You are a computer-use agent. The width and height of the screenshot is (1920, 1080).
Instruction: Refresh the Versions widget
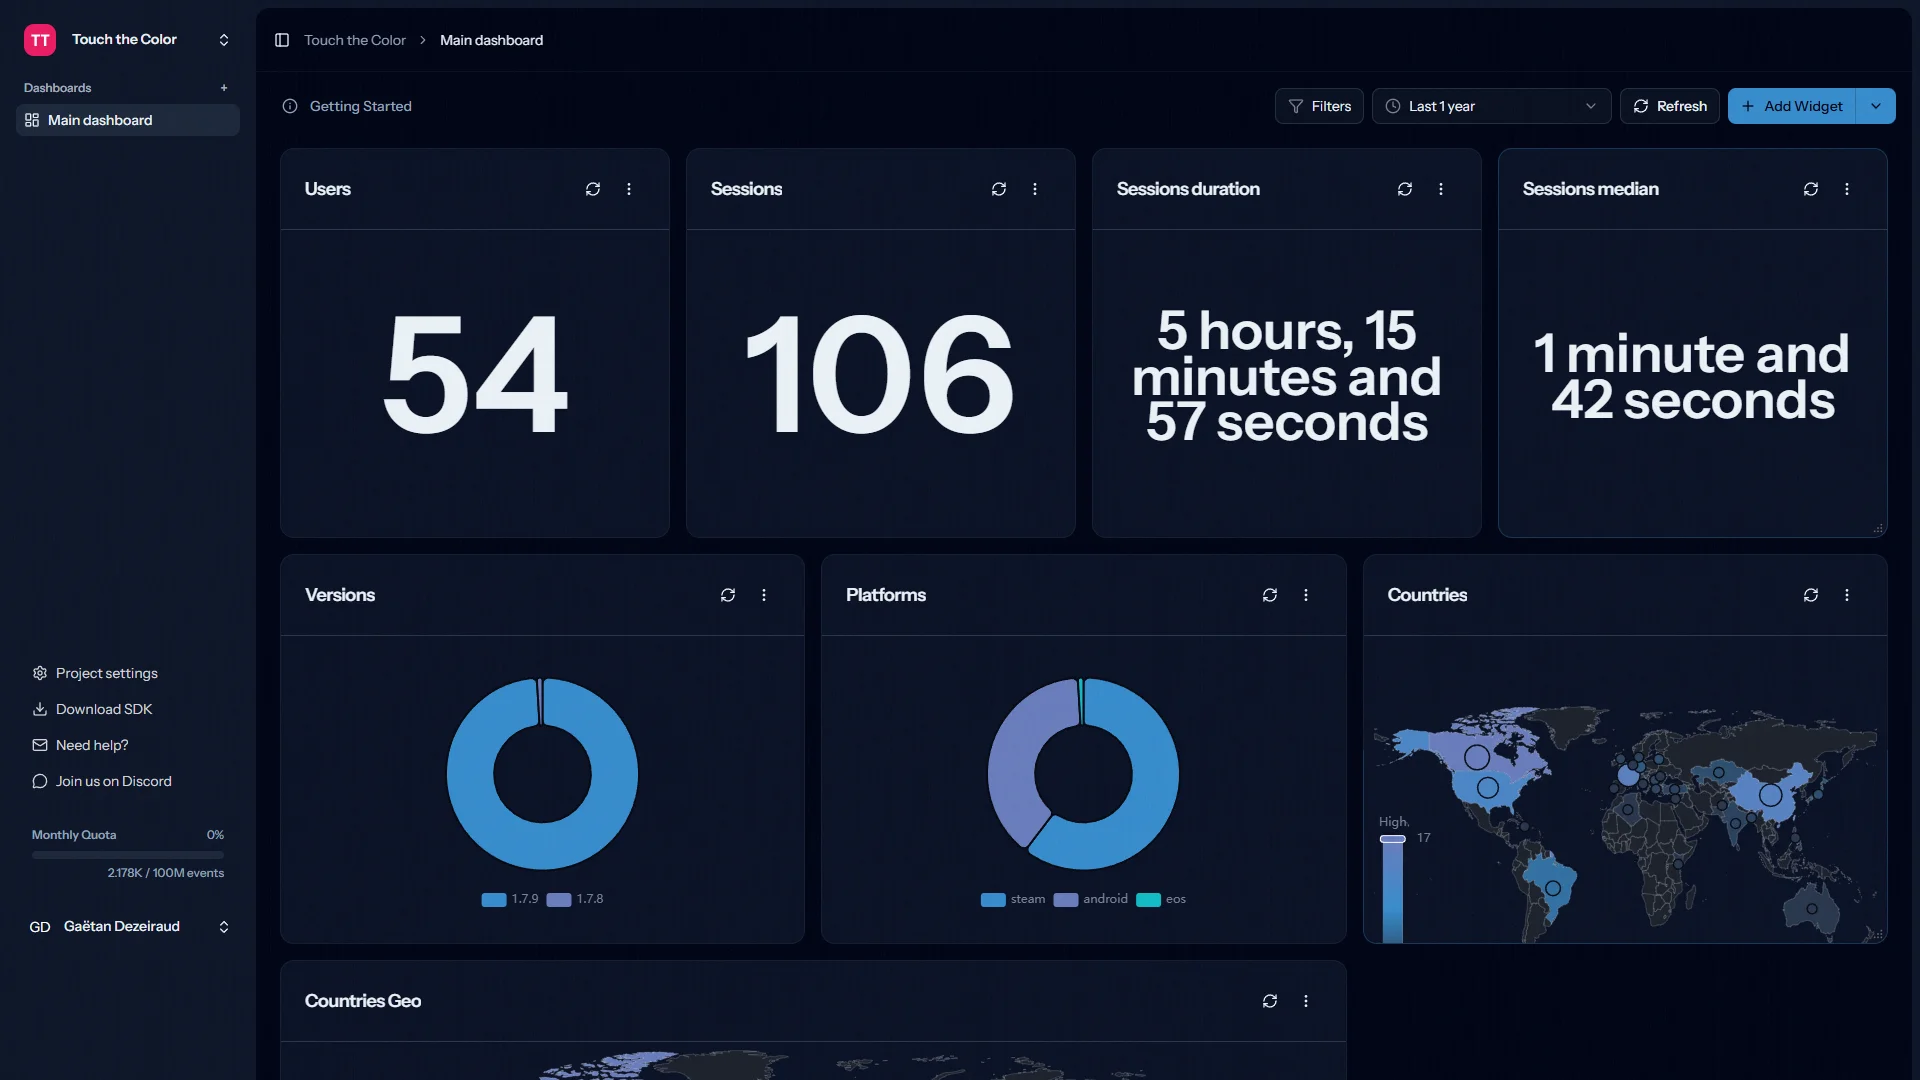728,595
